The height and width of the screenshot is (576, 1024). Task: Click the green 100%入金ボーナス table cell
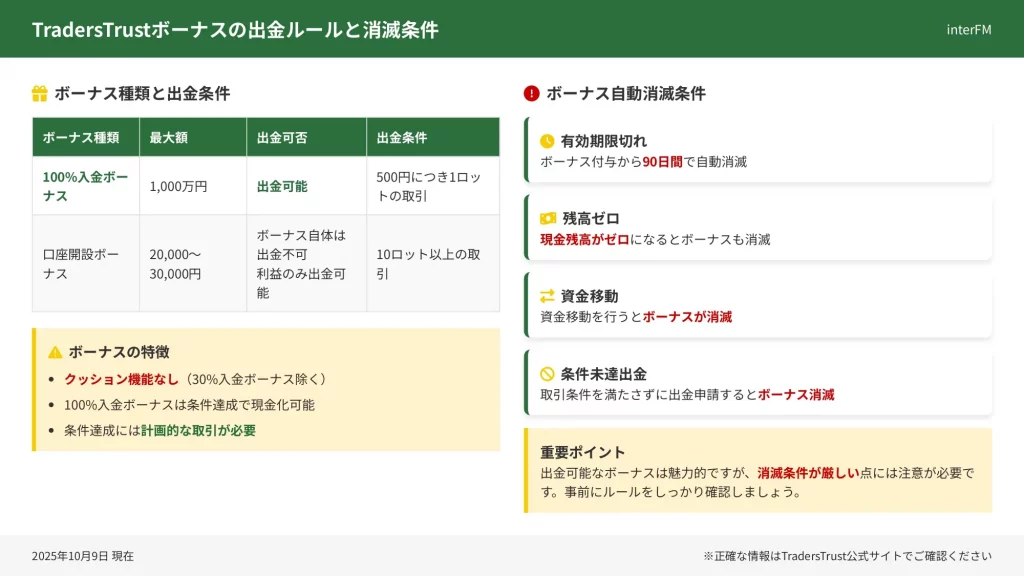[85, 186]
